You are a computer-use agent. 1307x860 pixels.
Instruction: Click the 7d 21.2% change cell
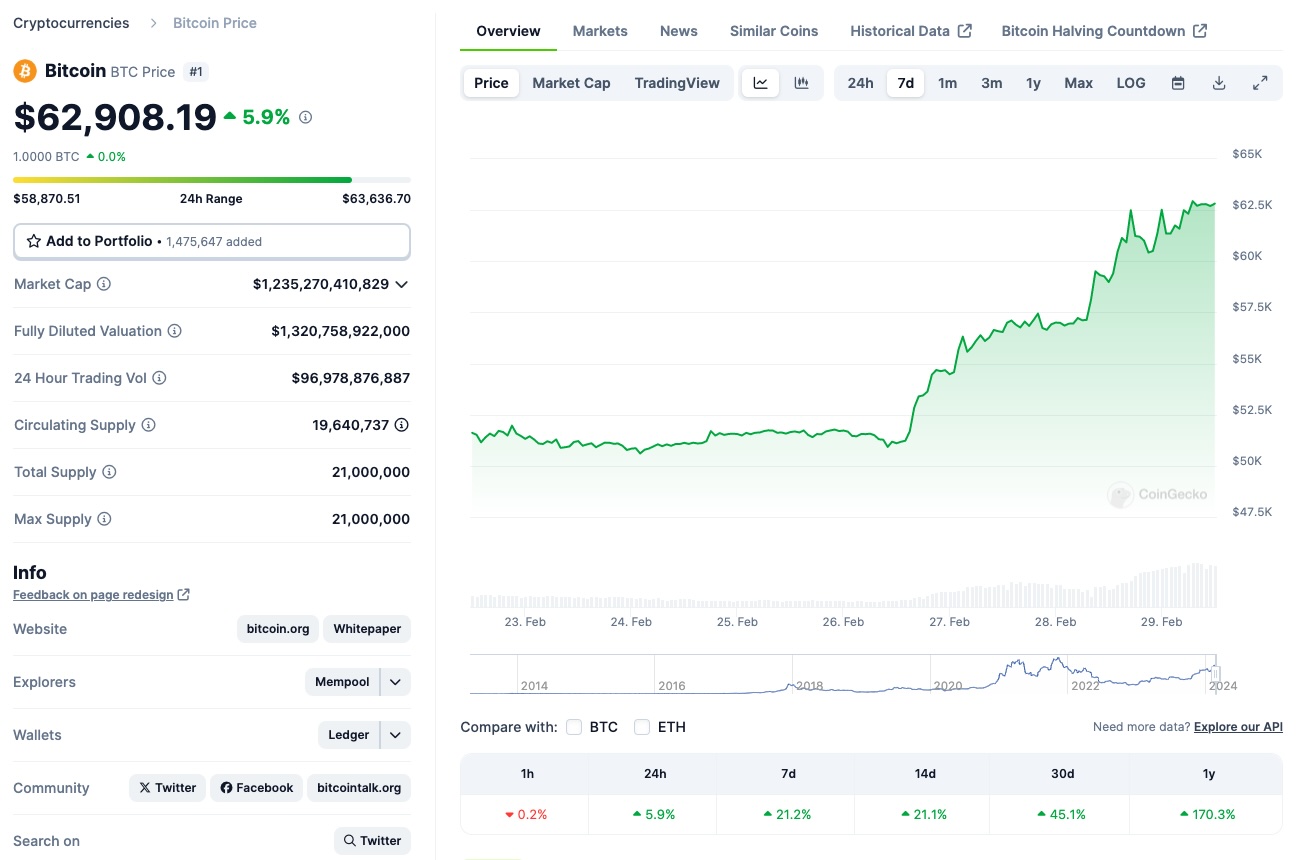[788, 814]
